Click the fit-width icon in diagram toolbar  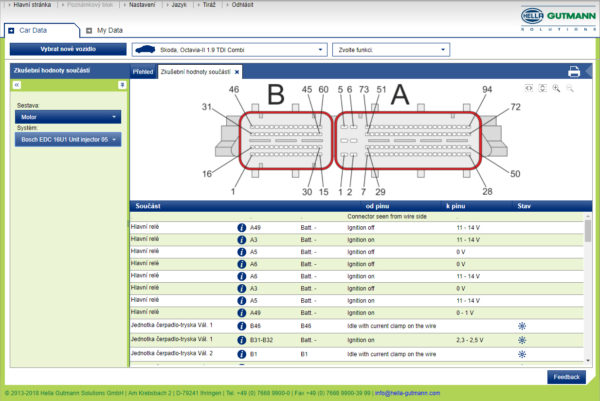tap(530, 88)
